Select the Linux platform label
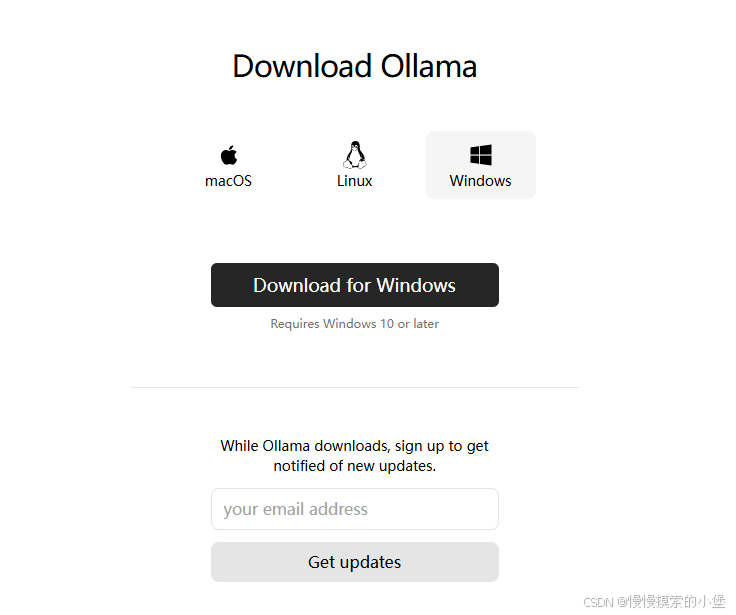Screen dimensions: 736x615 [355, 181]
